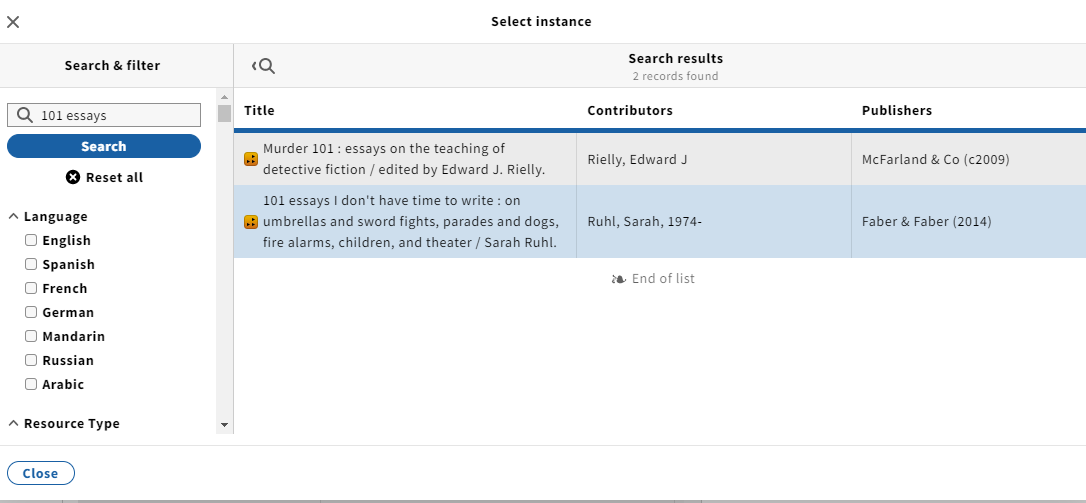
Task: Select the Sarah Ruhl 101 essays record
Action: pyautogui.click(x=659, y=222)
